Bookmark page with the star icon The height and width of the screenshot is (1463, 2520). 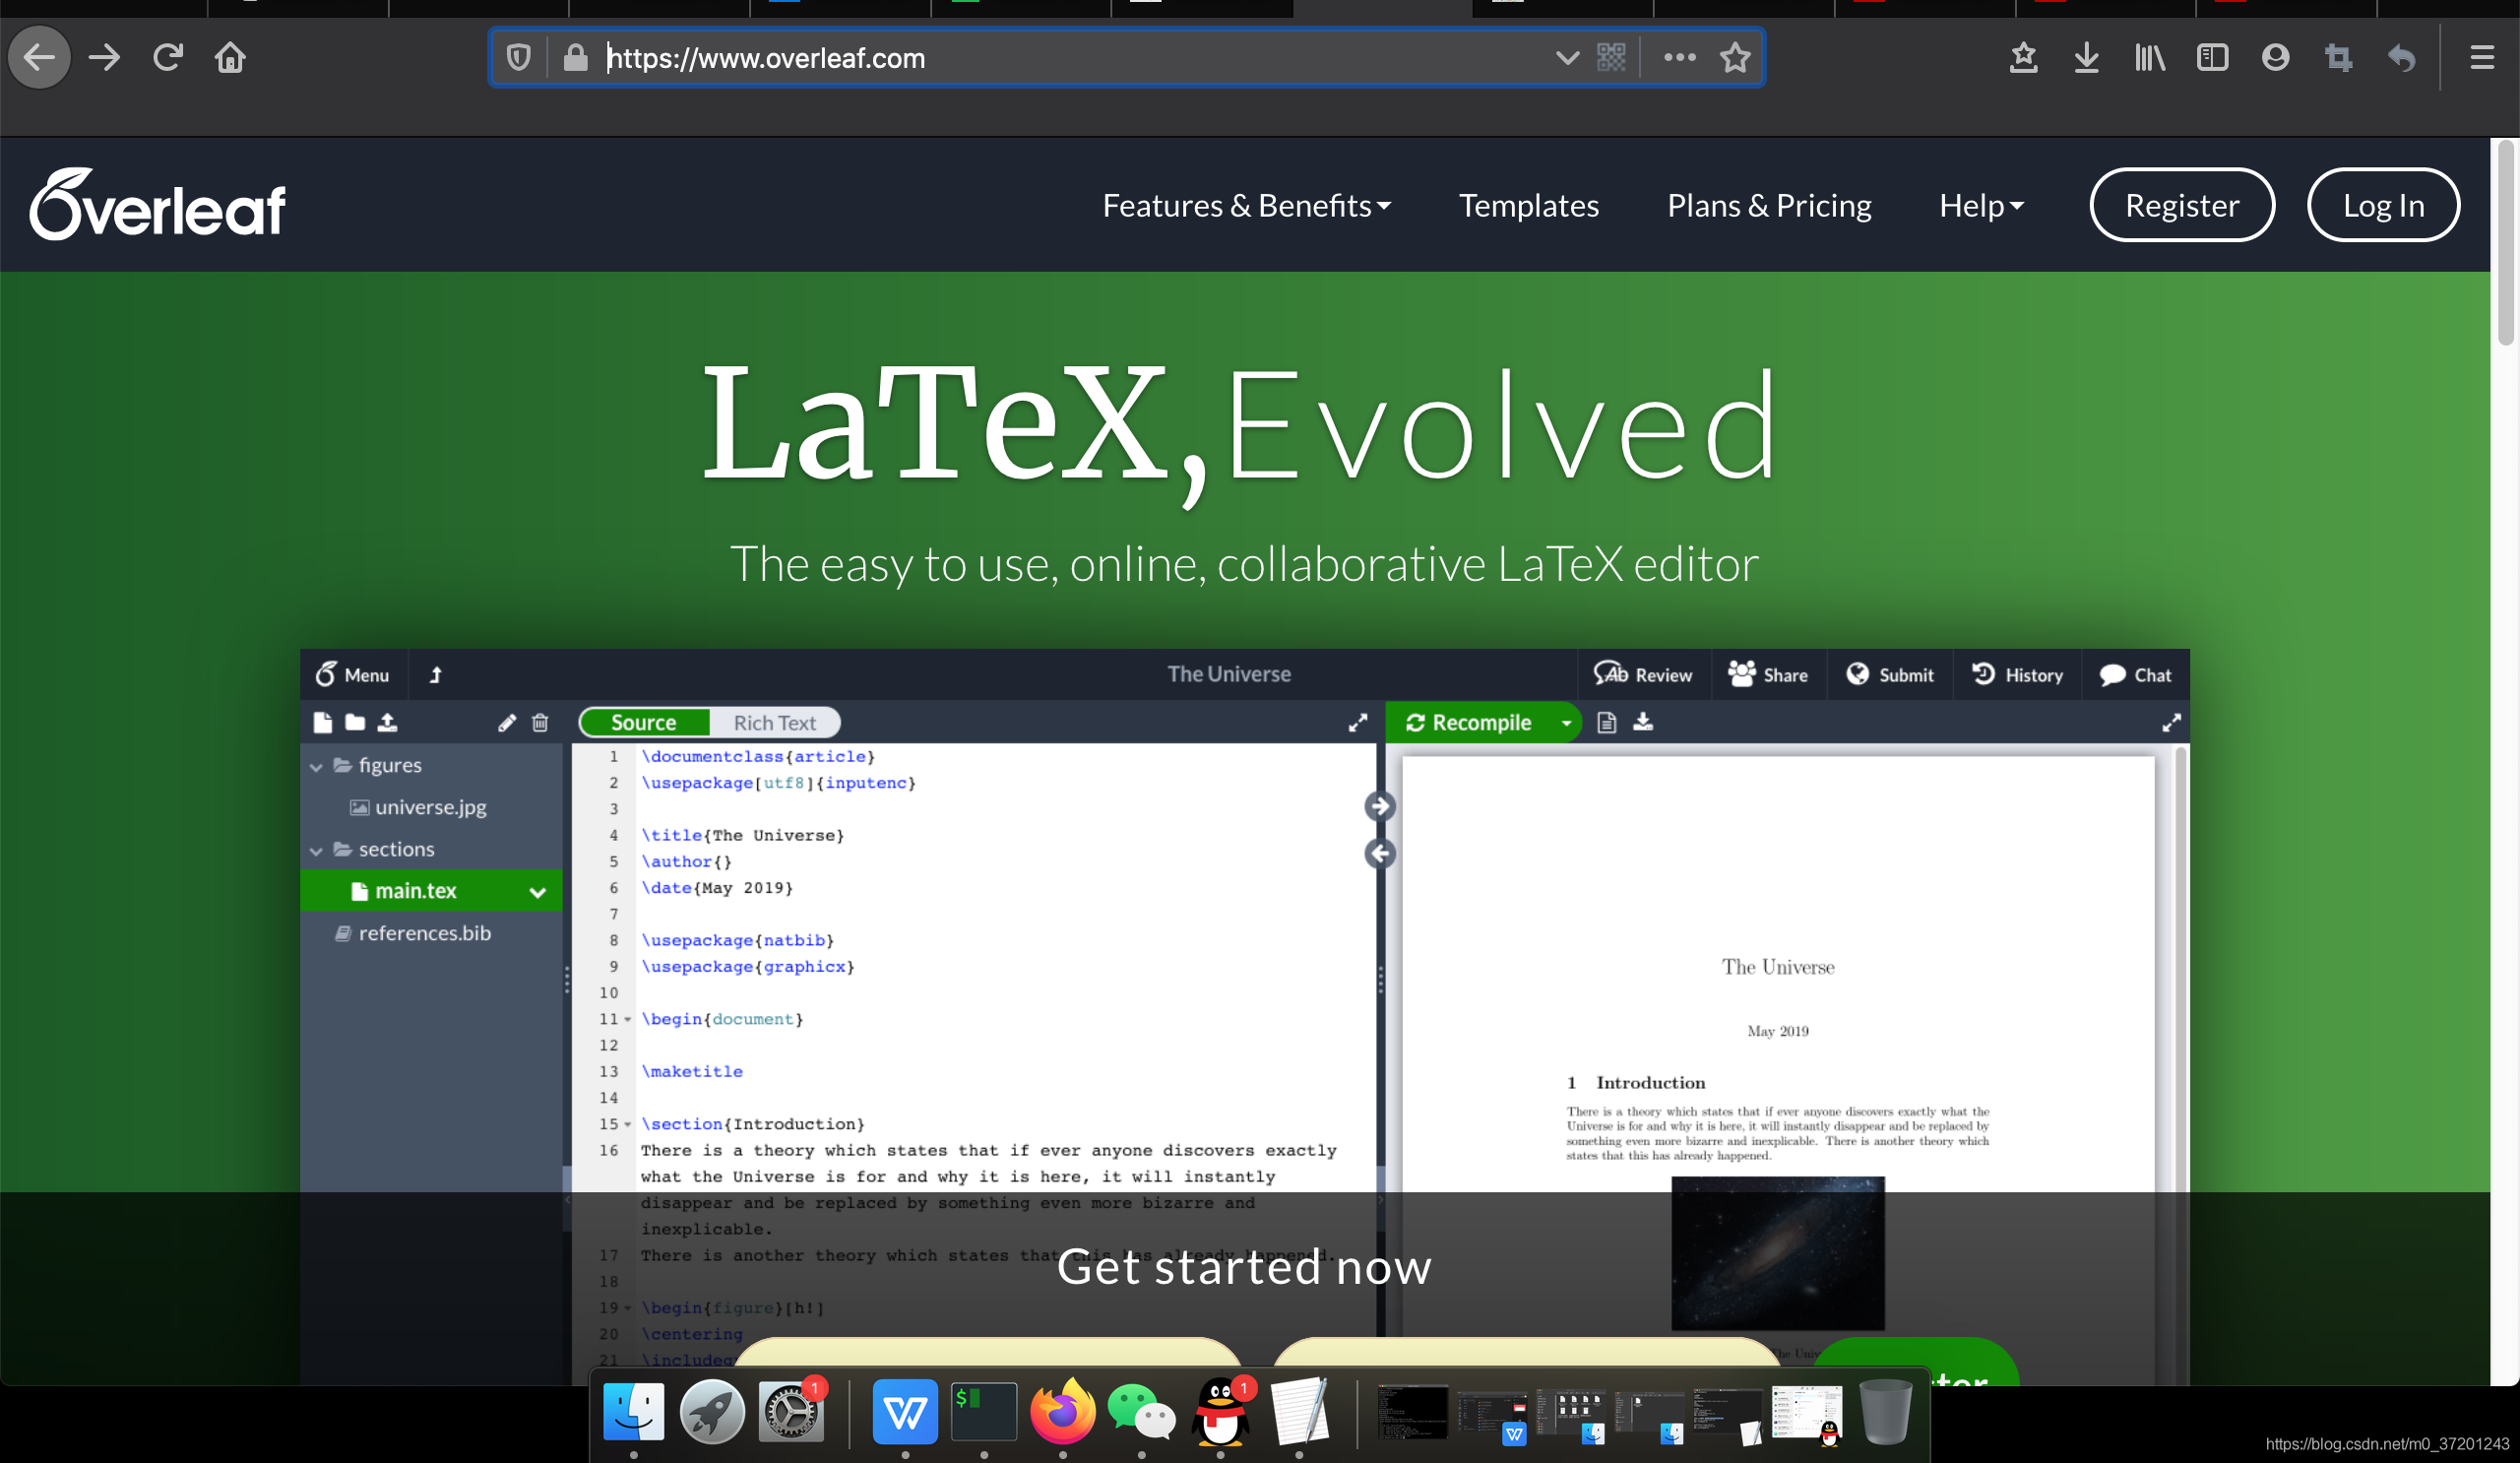(x=1735, y=57)
